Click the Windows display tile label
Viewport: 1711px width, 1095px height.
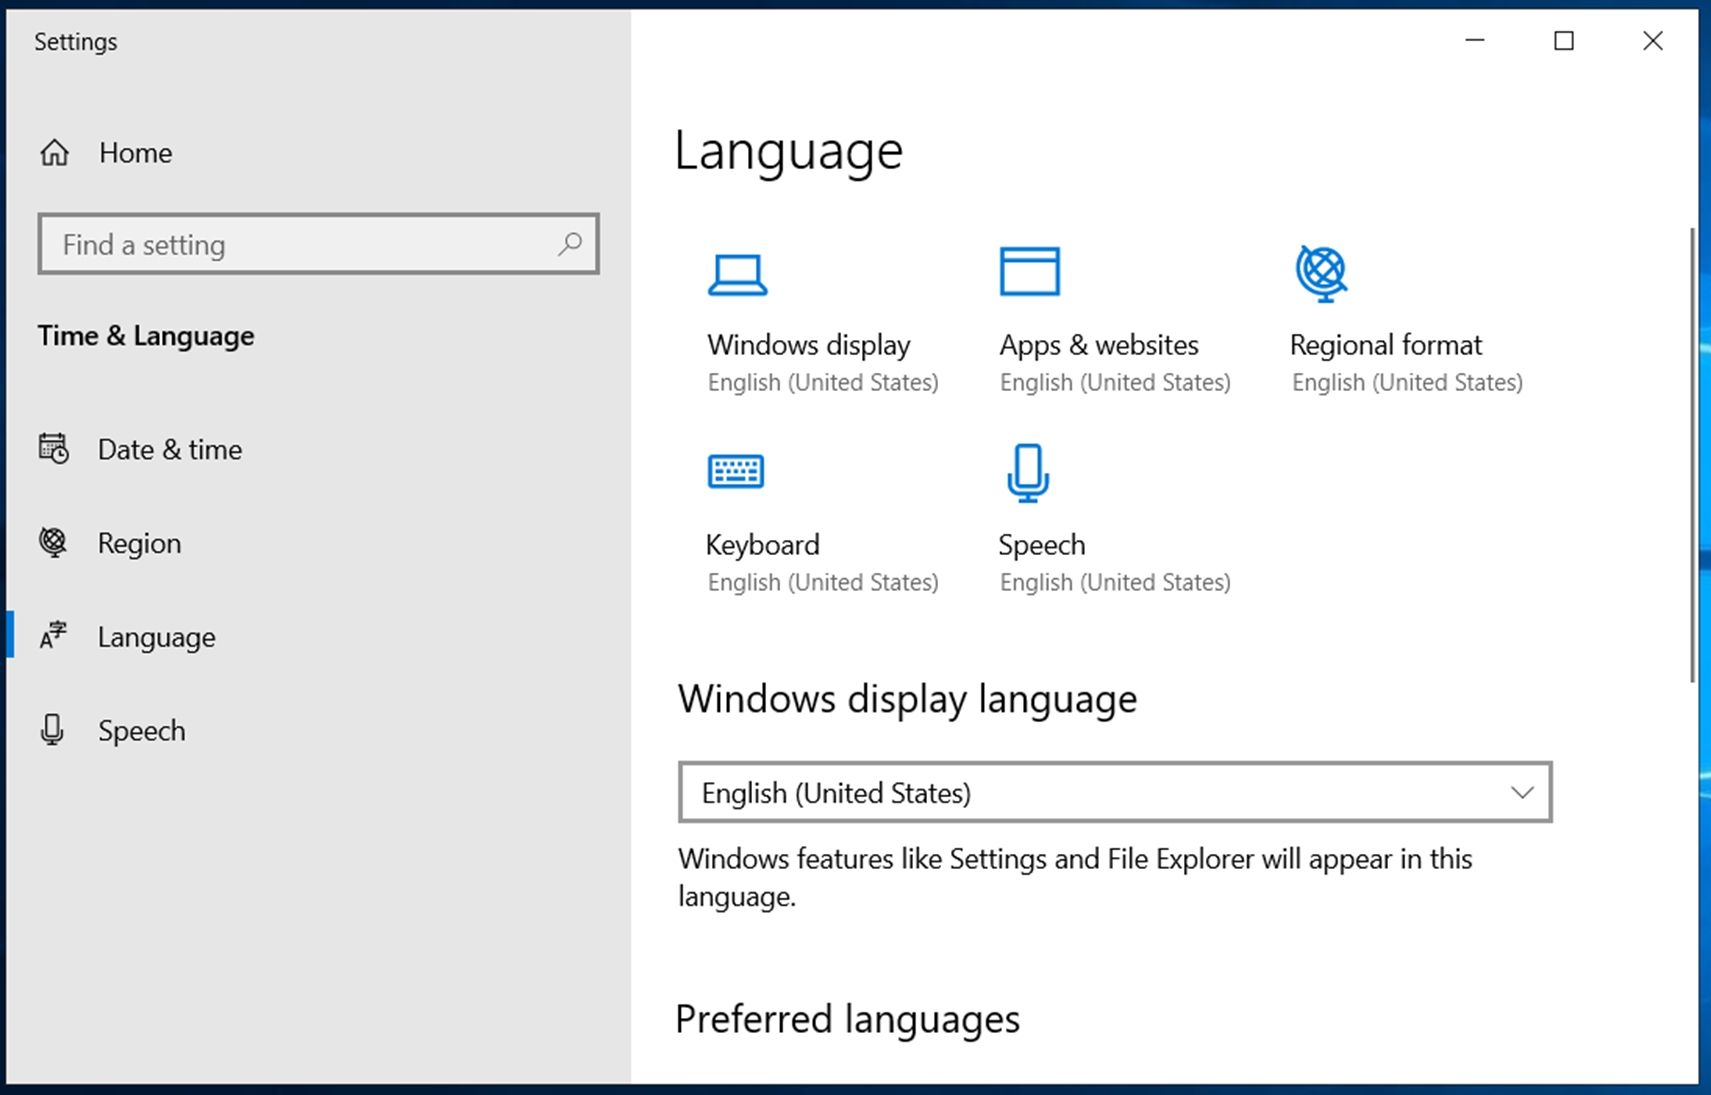809,345
